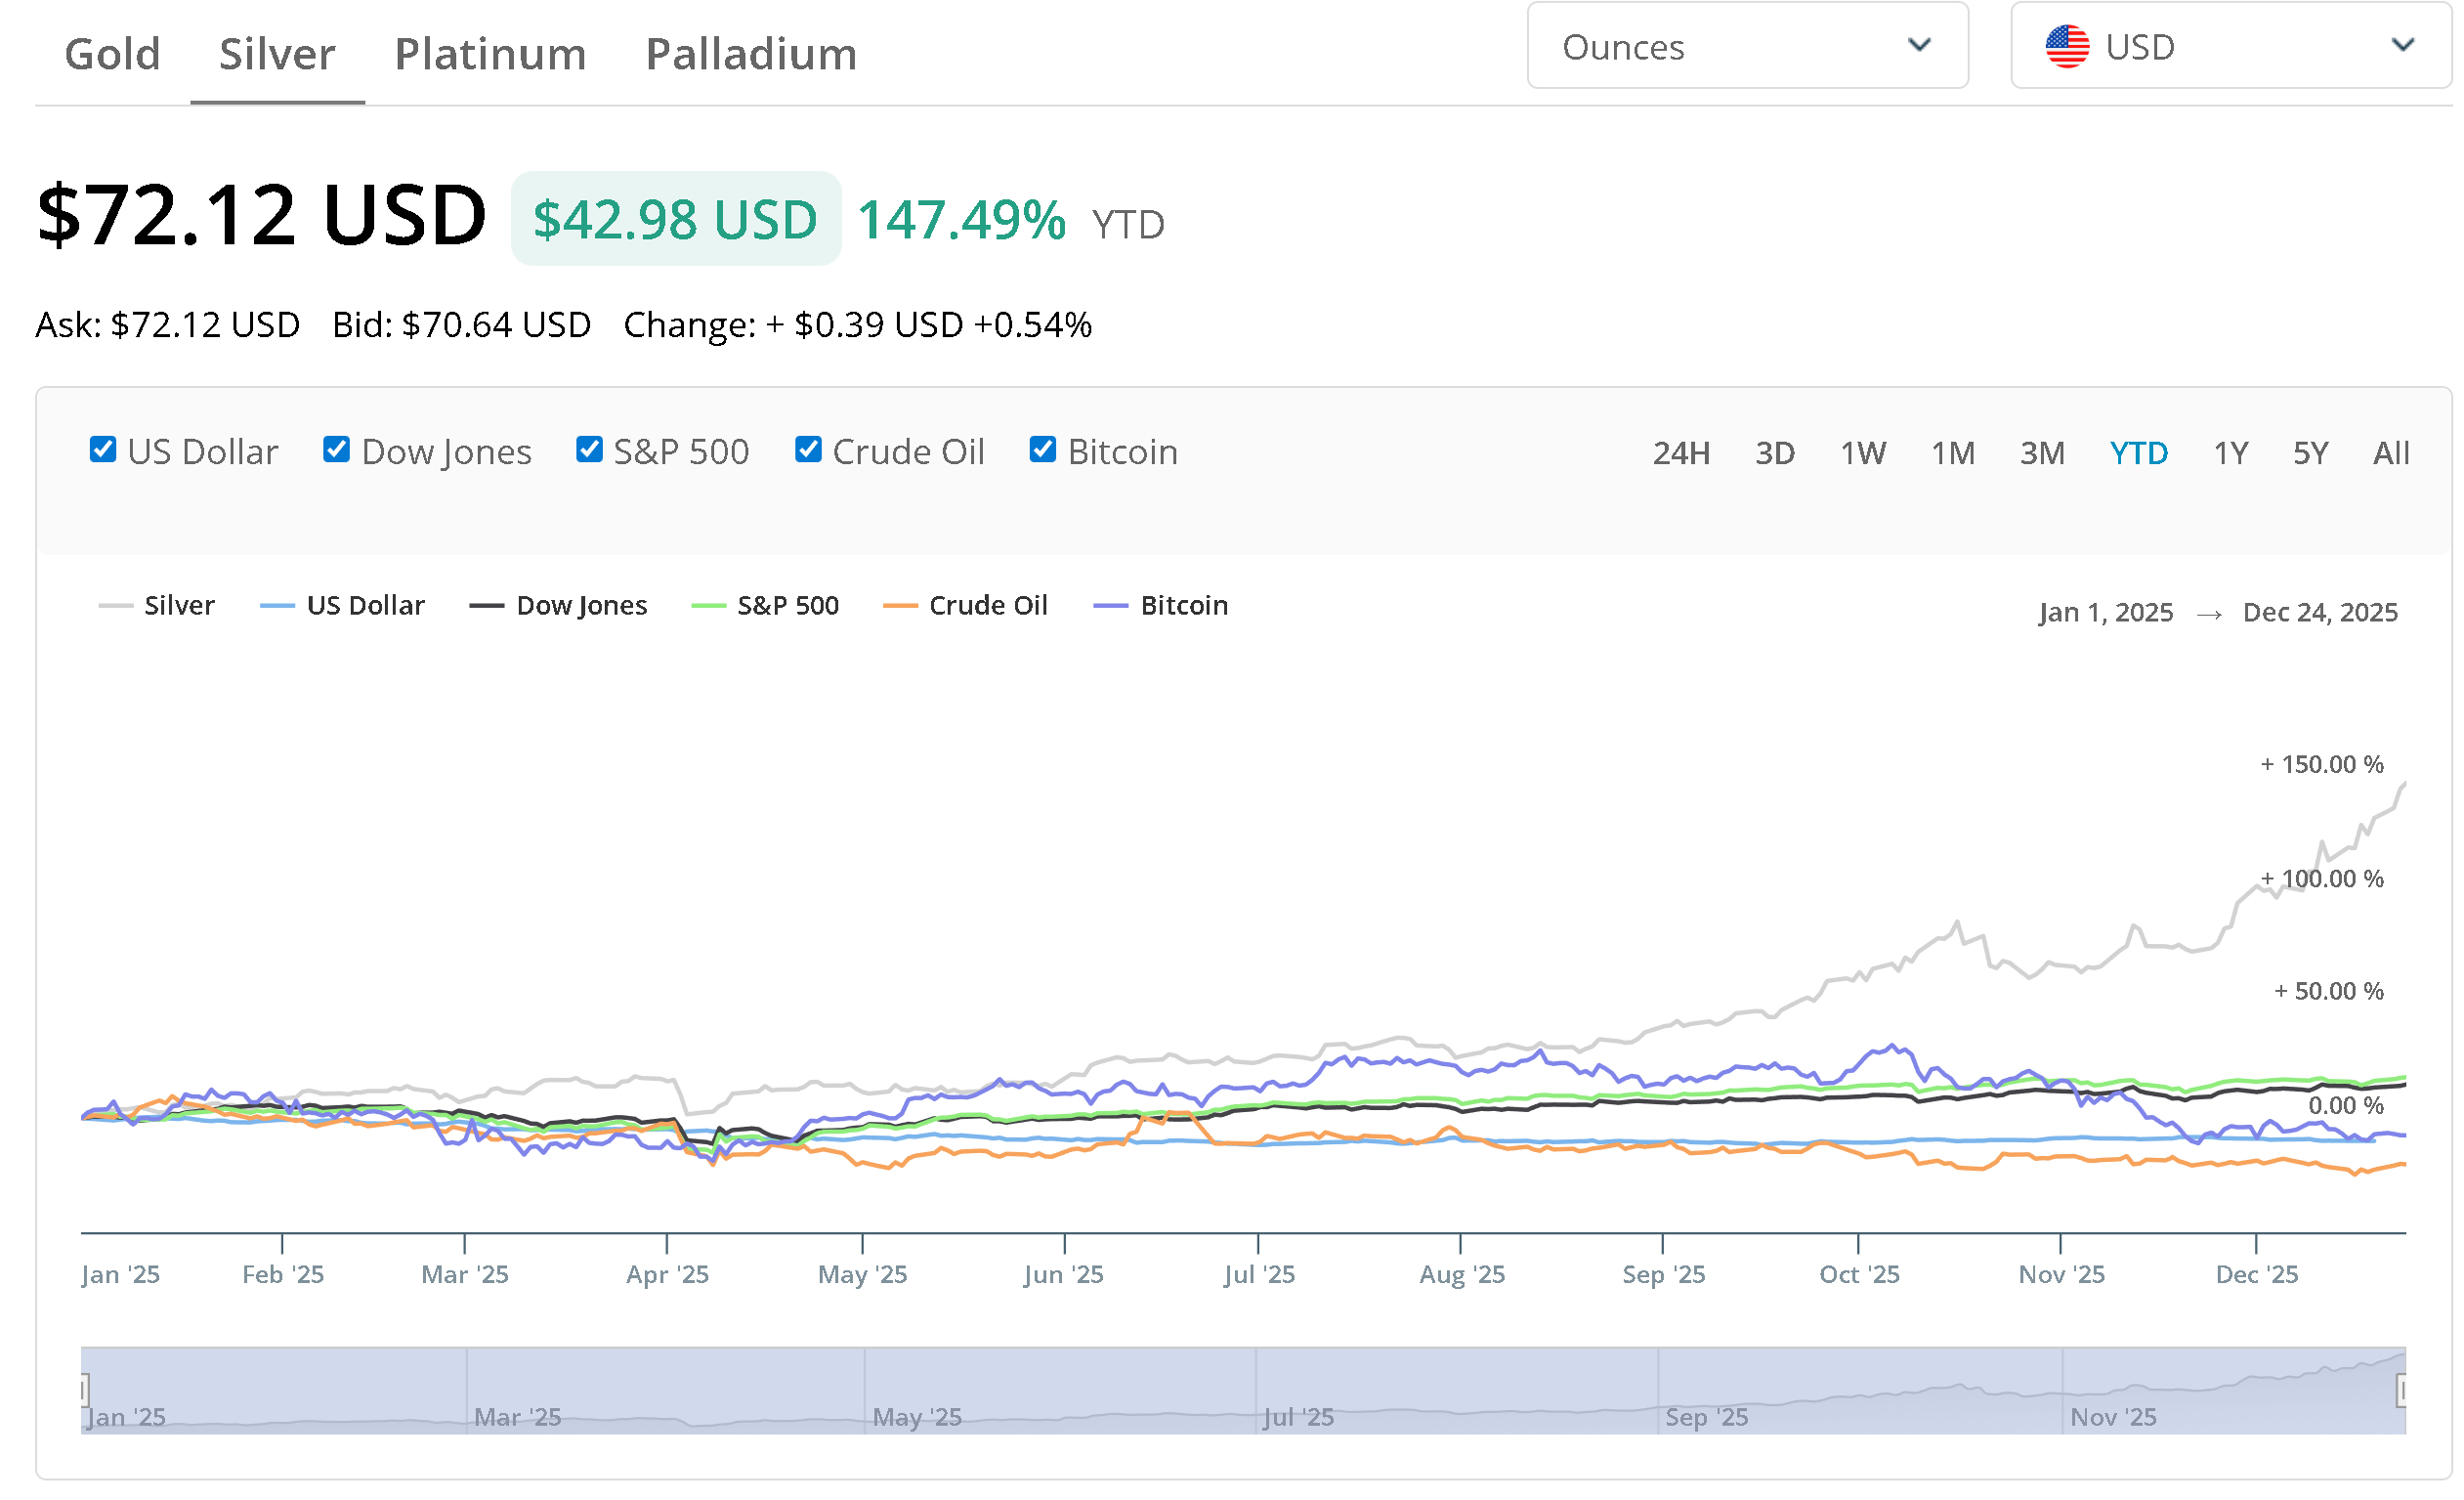
Task: Click the S&P 500 green legend marker
Action: 708,606
